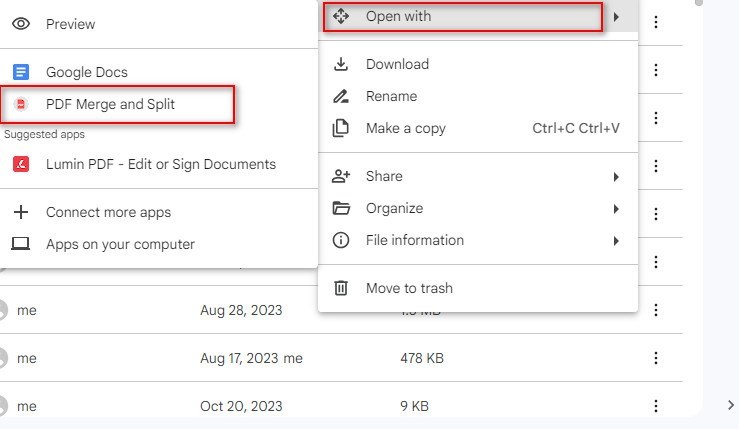
Task: Click the File information icon
Action: 341,240
